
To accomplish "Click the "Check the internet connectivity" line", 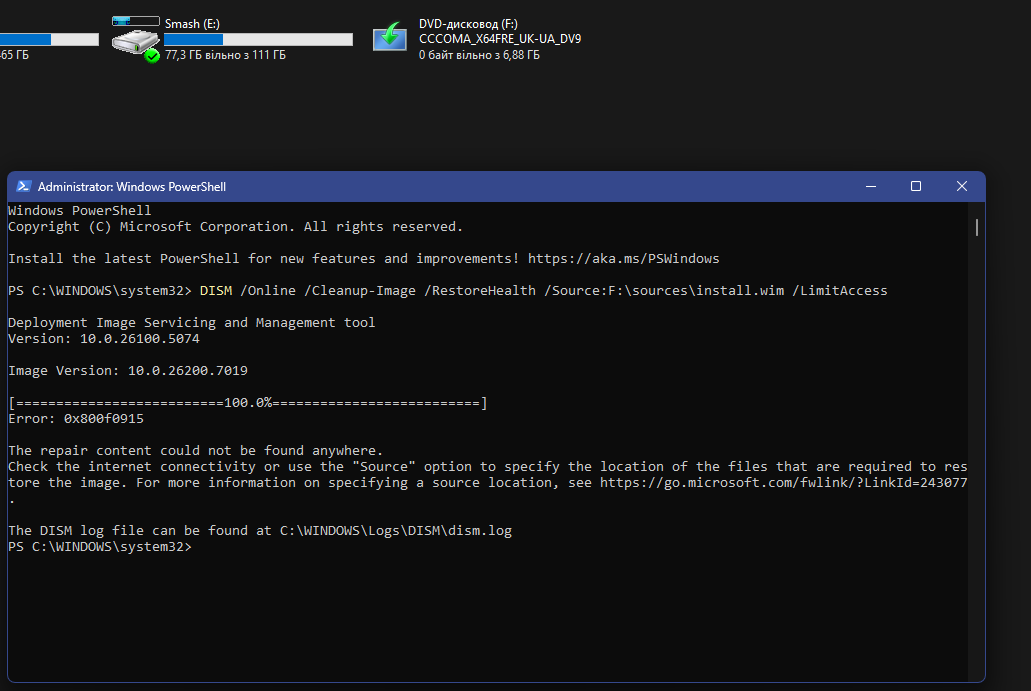I will point(487,467).
